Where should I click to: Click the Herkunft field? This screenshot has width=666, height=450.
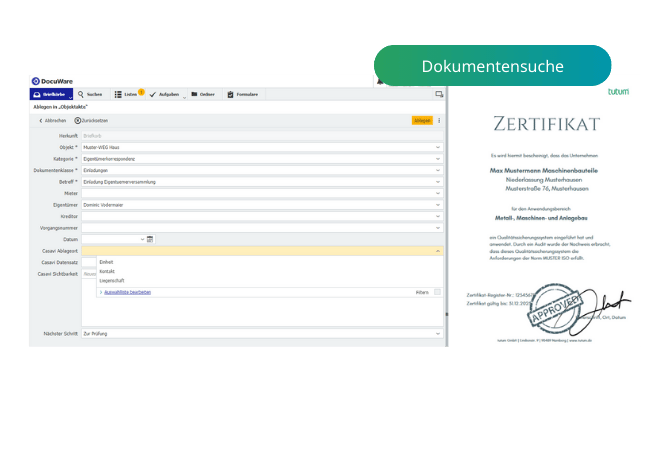point(262,136)
